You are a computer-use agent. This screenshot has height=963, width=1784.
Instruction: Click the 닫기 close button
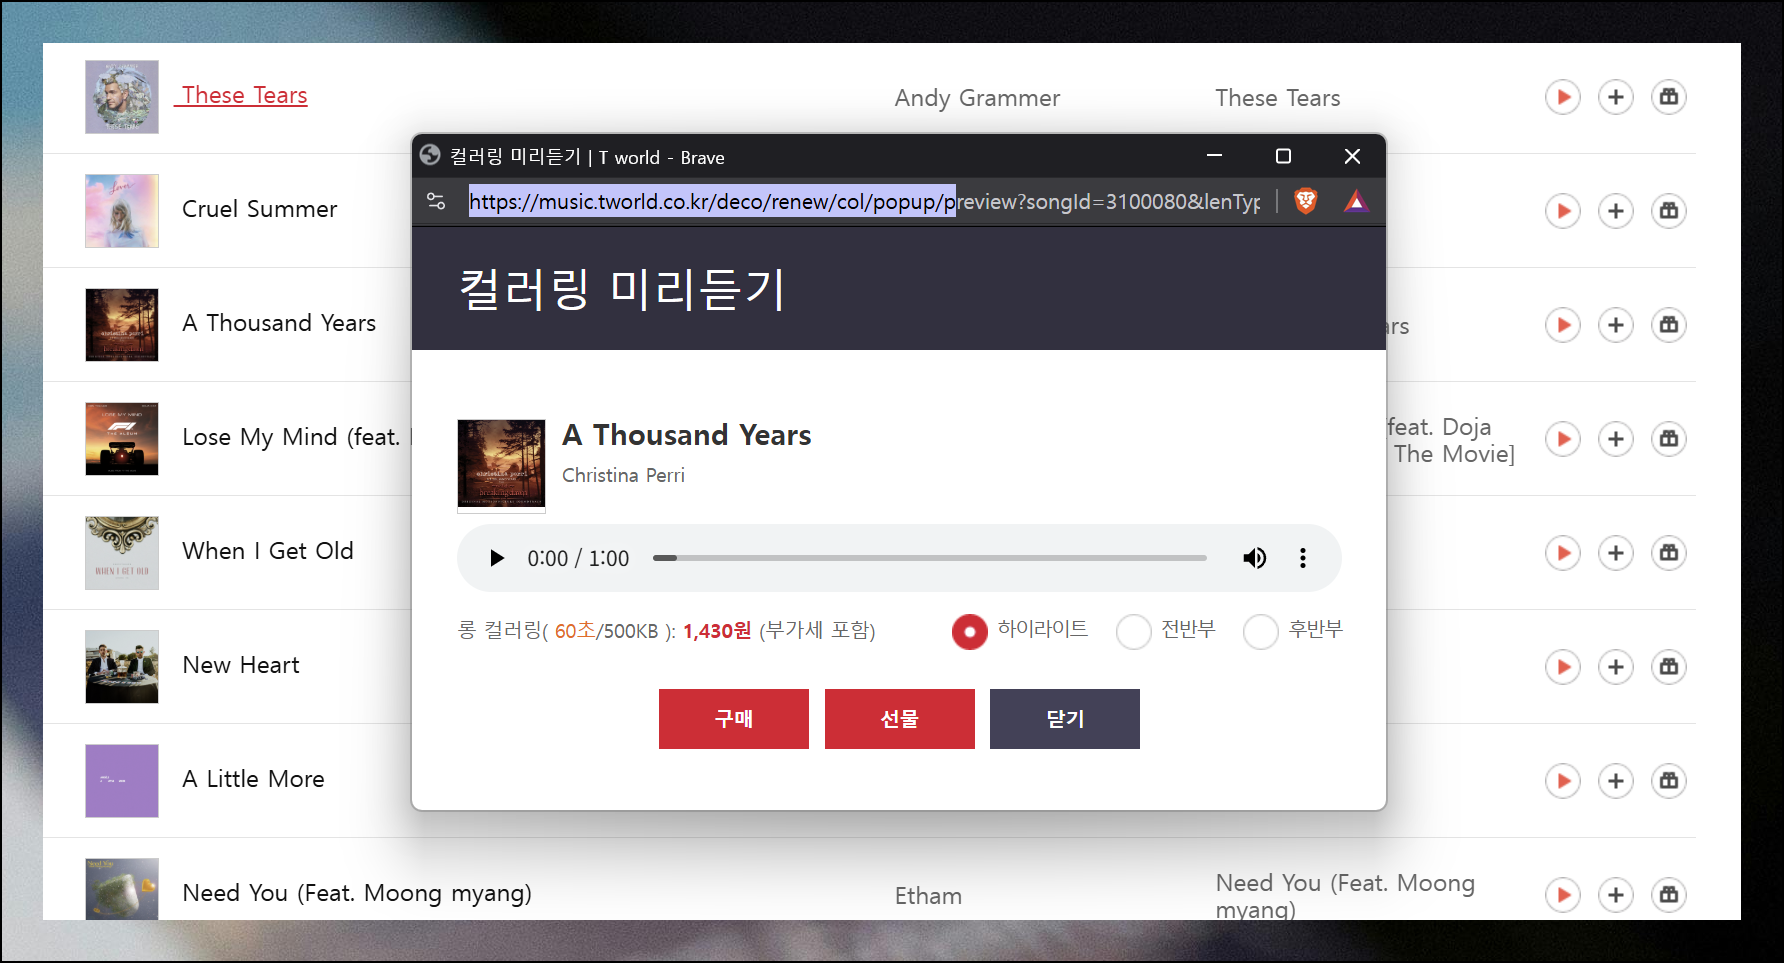1065,719
